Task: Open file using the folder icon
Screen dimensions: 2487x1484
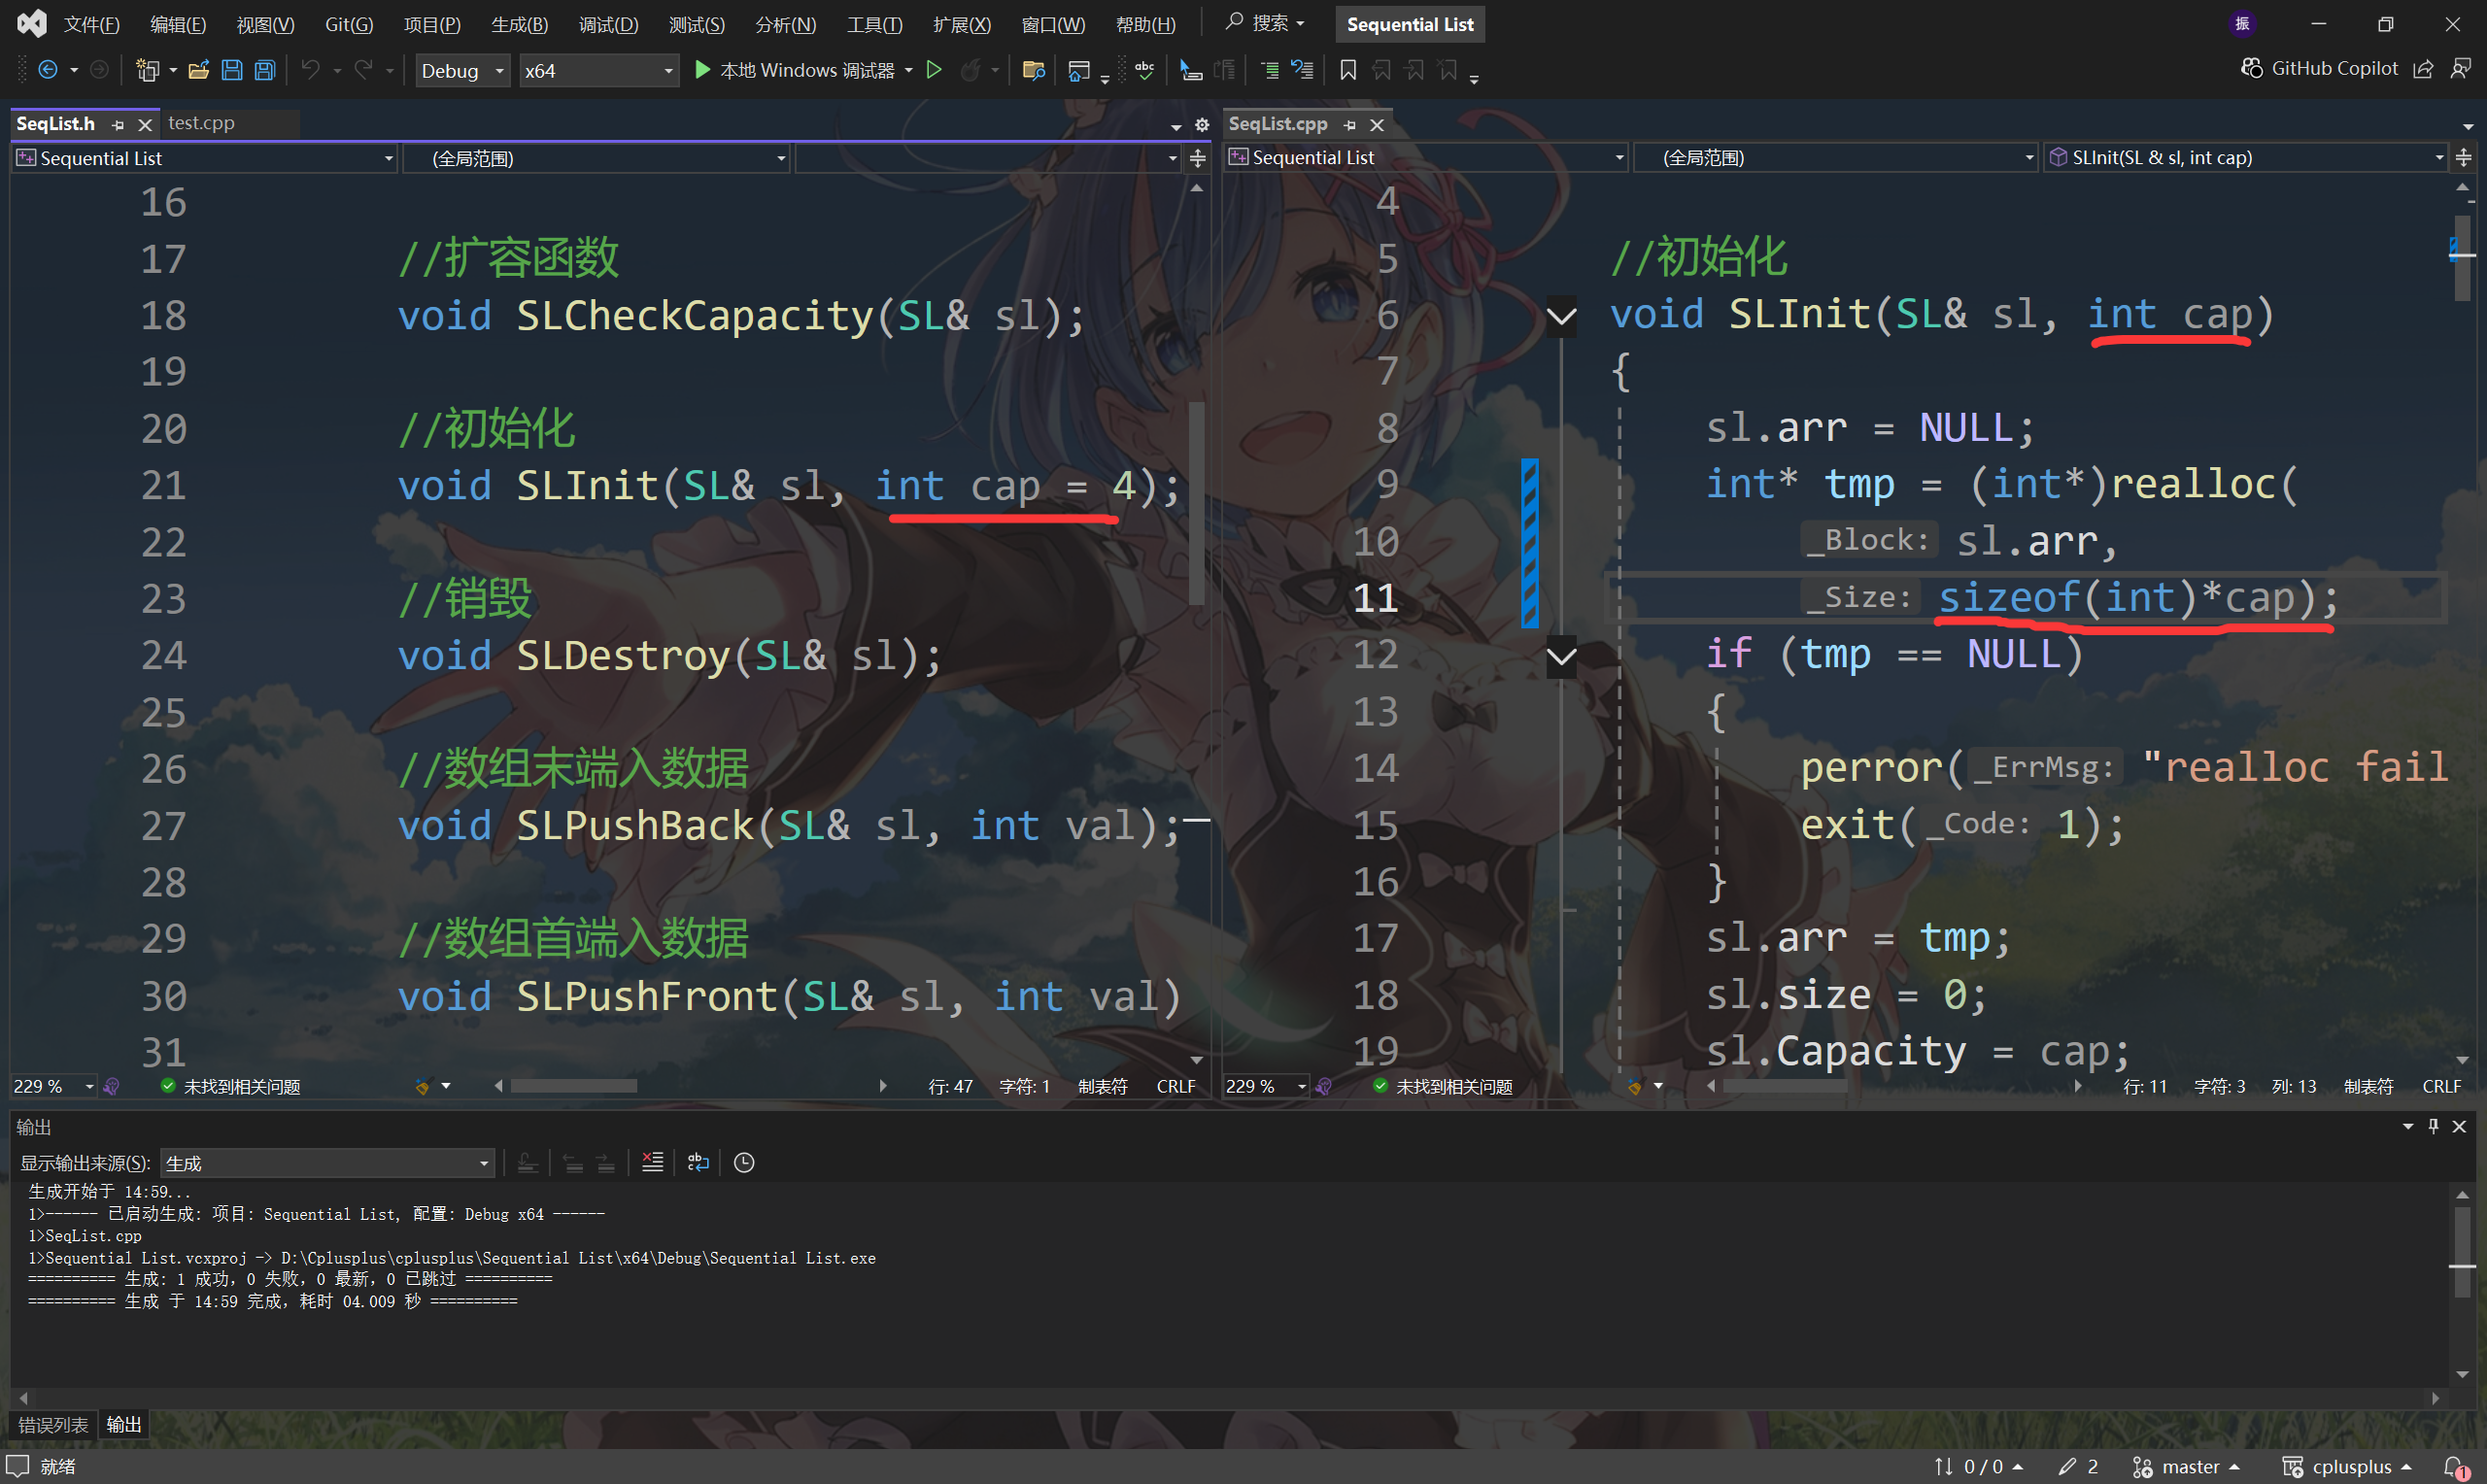Action: point(198,70)
